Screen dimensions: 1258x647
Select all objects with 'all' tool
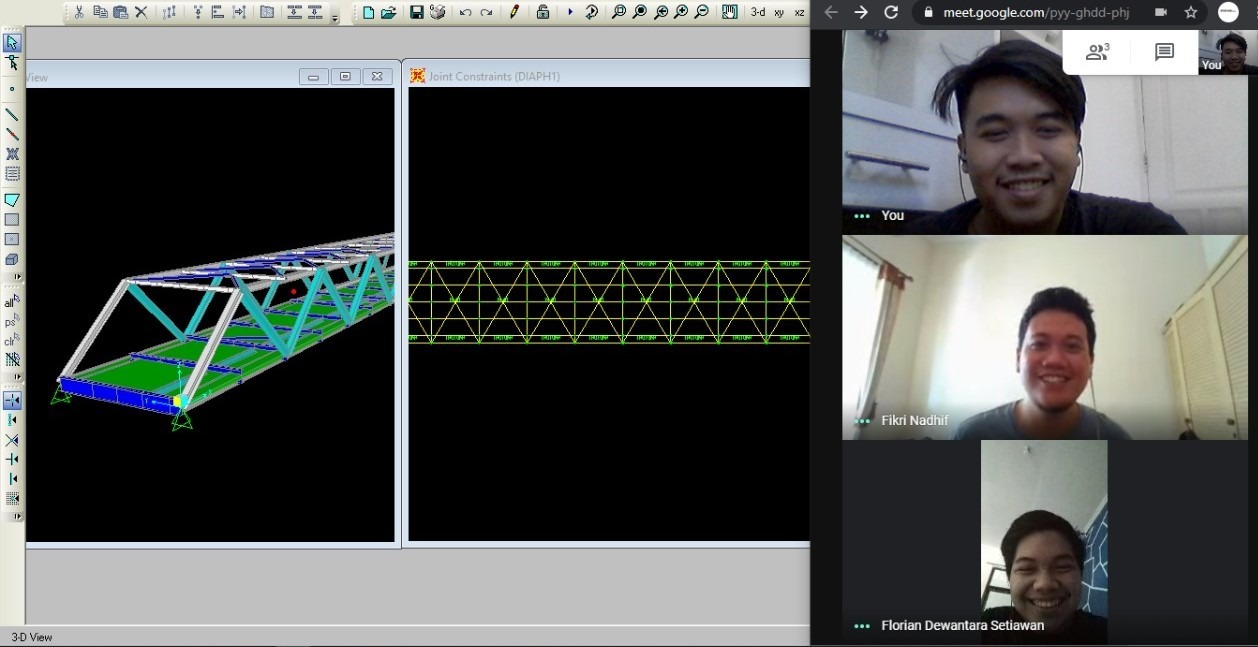coord(11,302)
